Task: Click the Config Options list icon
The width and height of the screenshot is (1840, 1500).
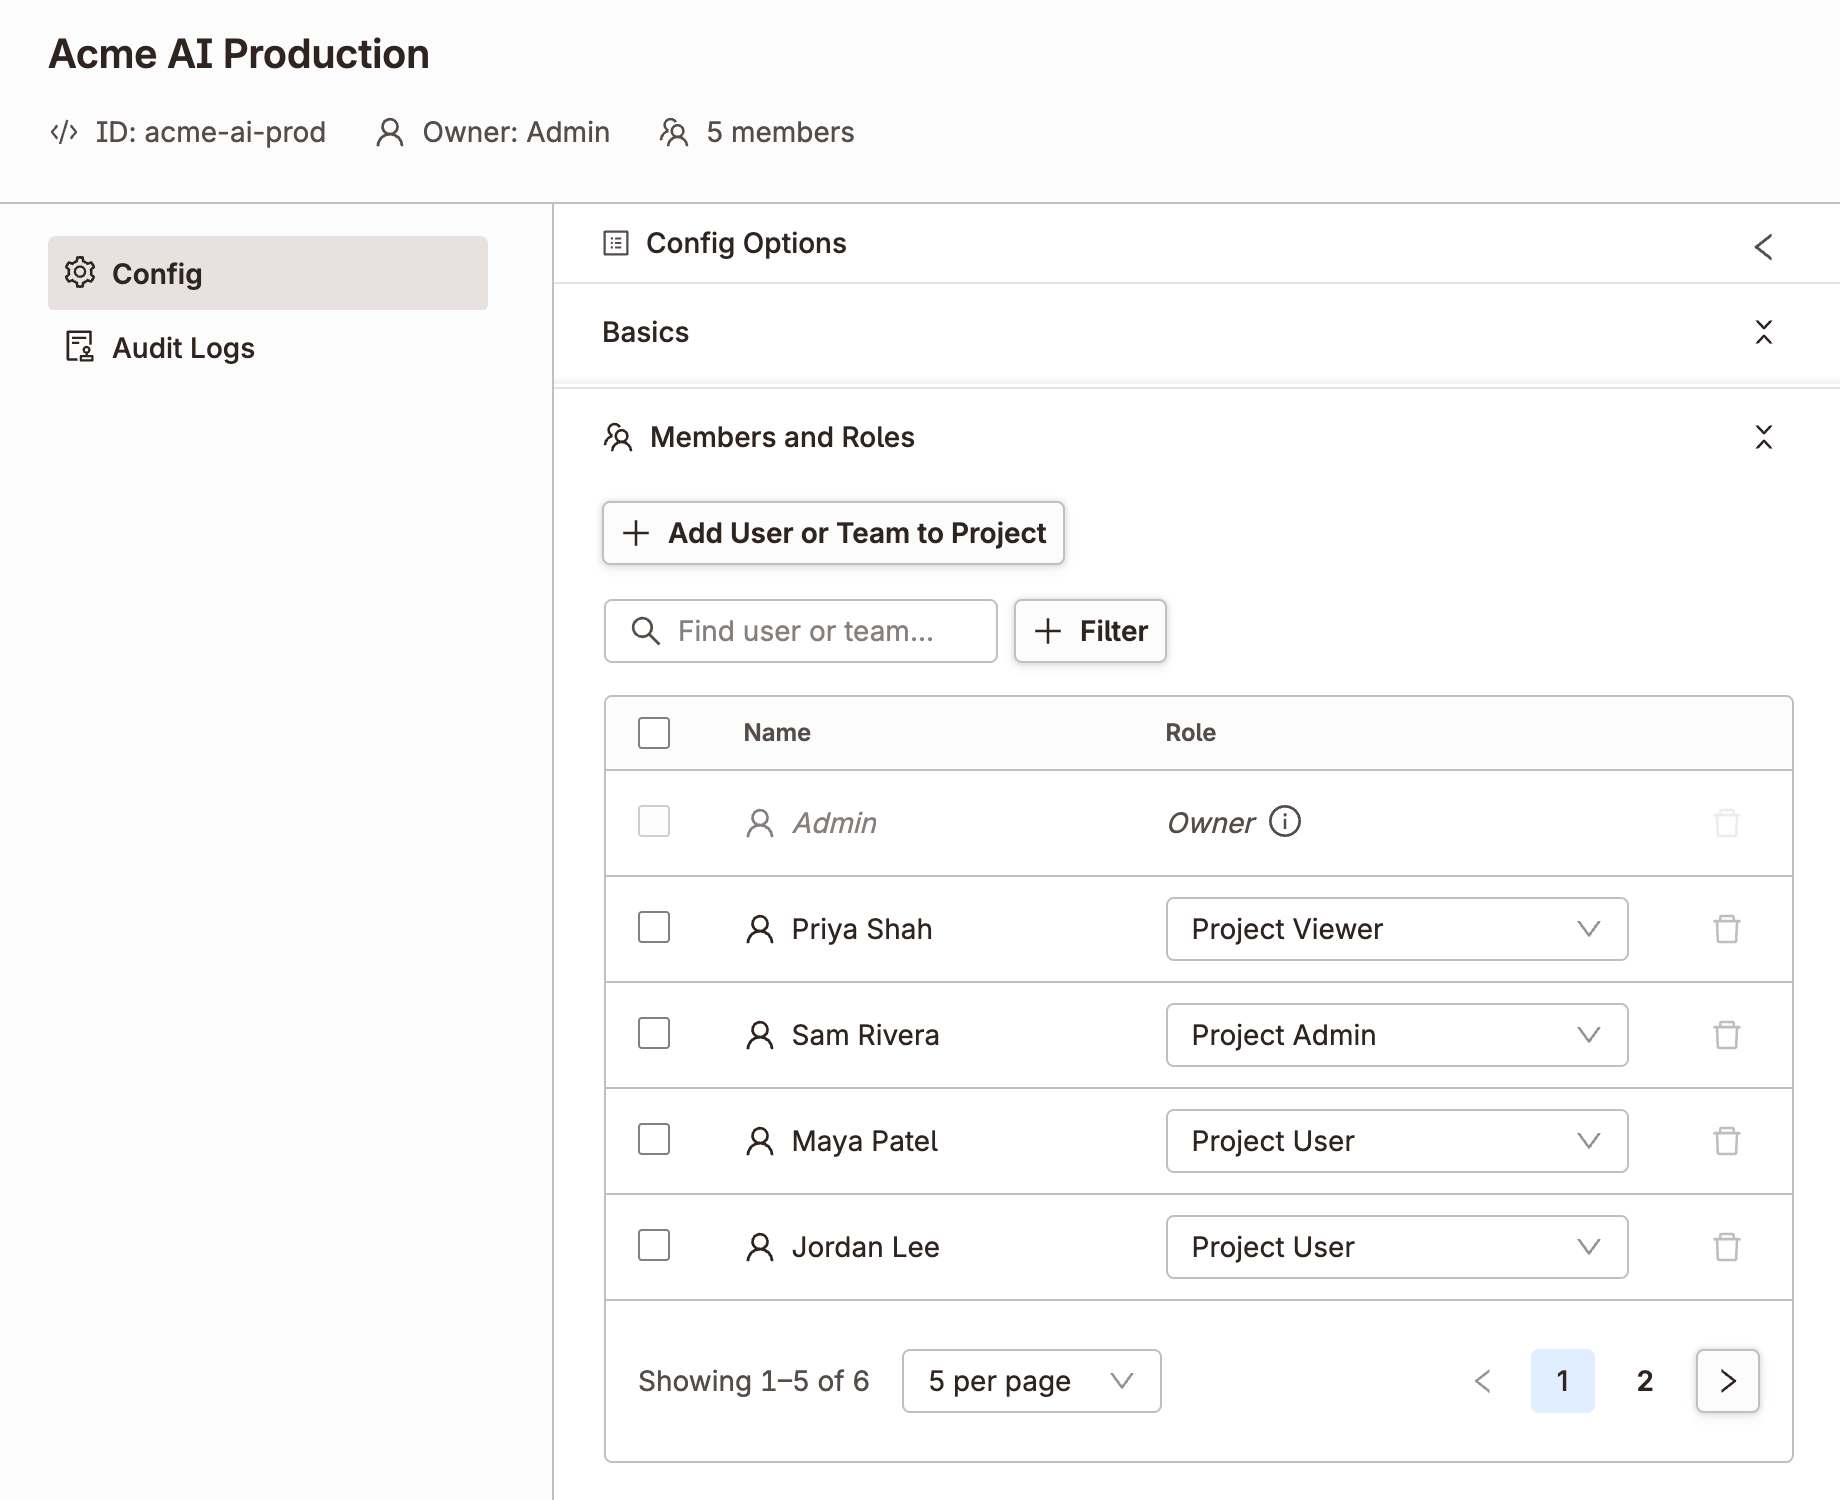Action: click(x=616, y=243)
